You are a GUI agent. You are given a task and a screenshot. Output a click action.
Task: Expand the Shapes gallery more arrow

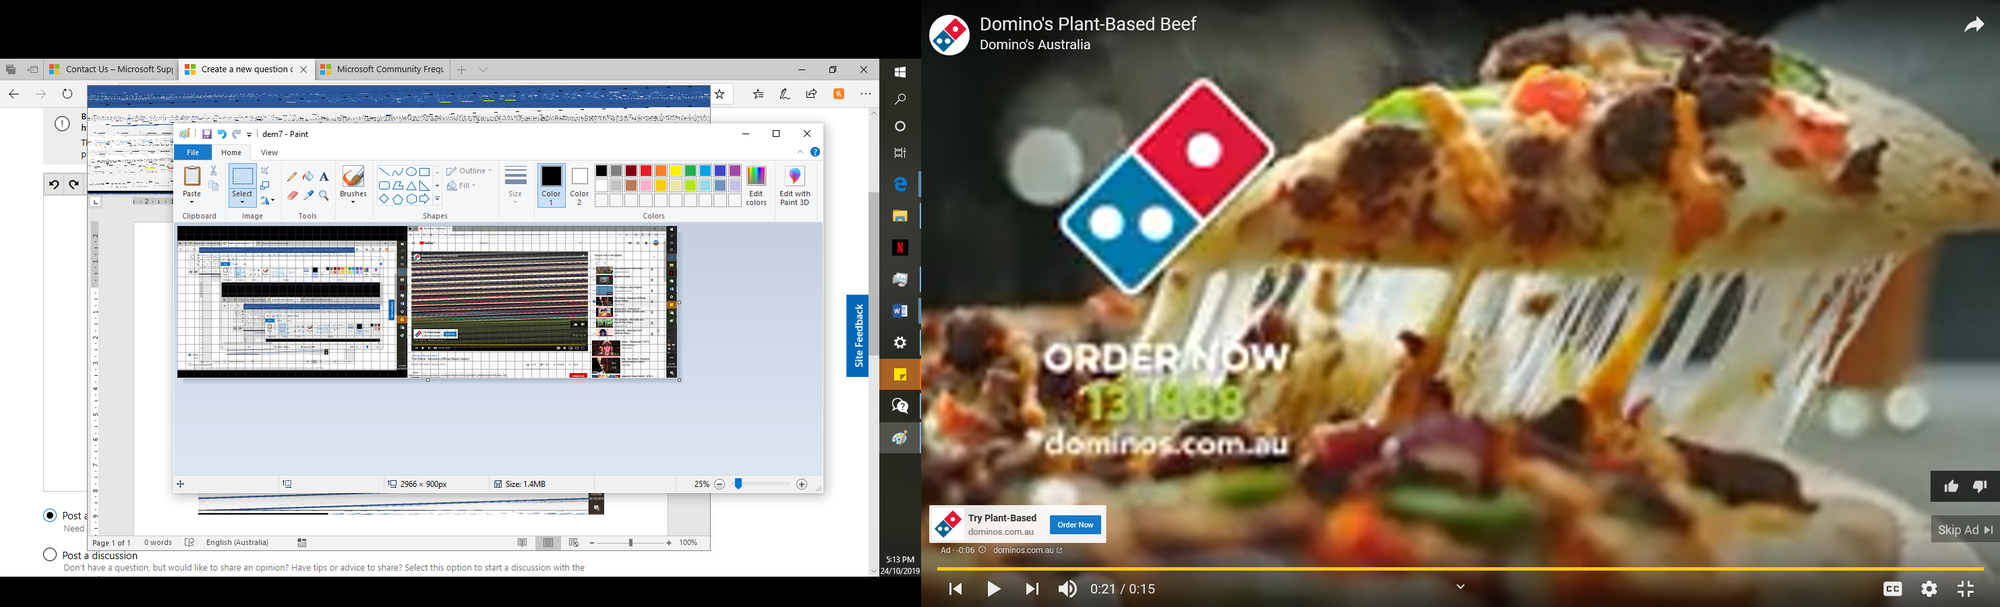click(437, 199)
